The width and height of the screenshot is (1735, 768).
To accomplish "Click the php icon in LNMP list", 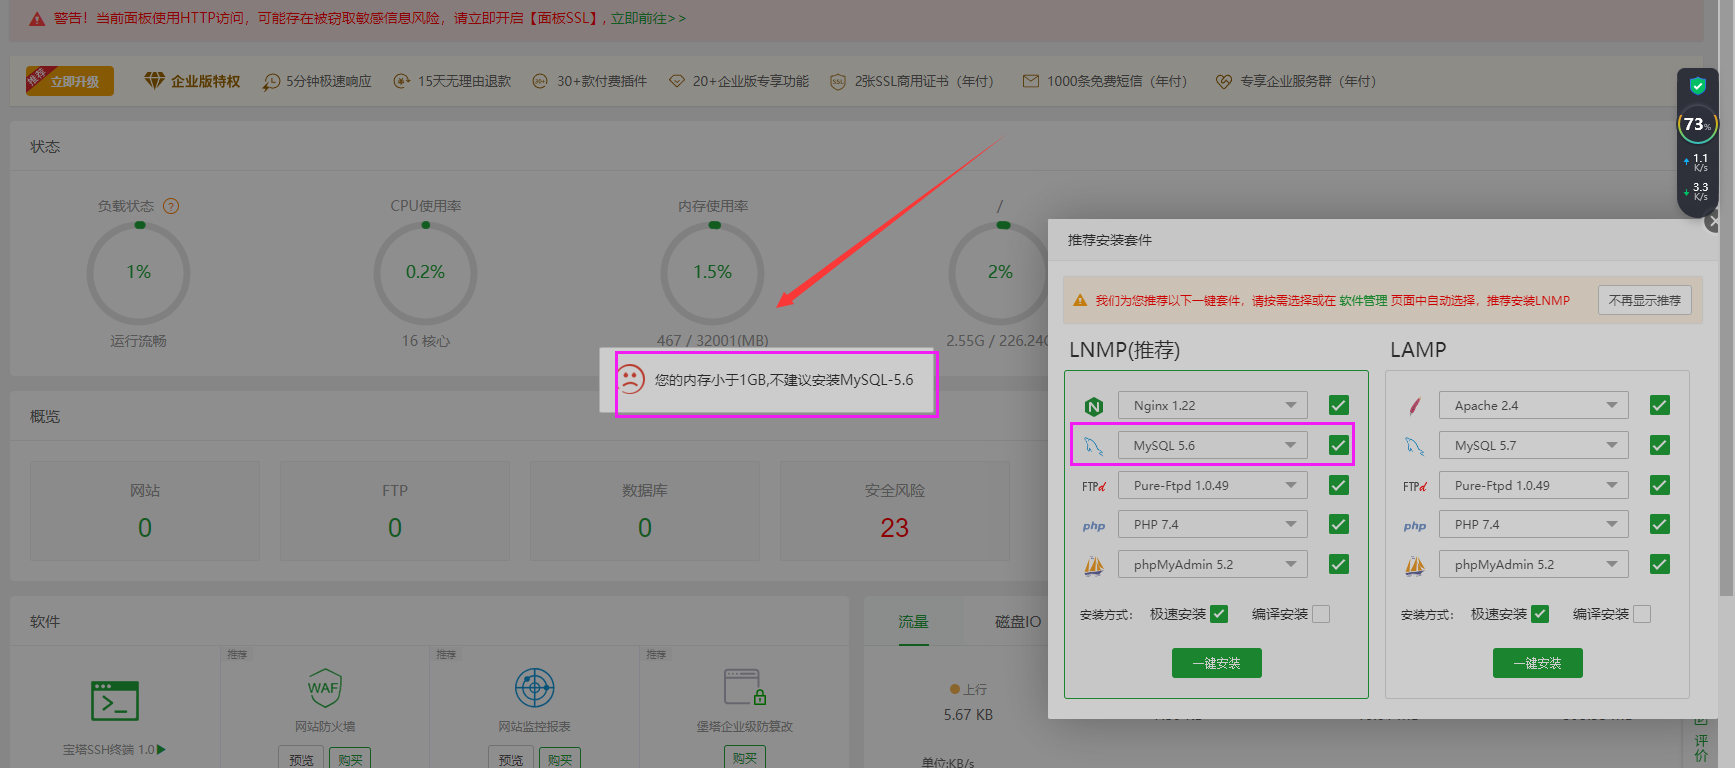I will click(1094, 526).
